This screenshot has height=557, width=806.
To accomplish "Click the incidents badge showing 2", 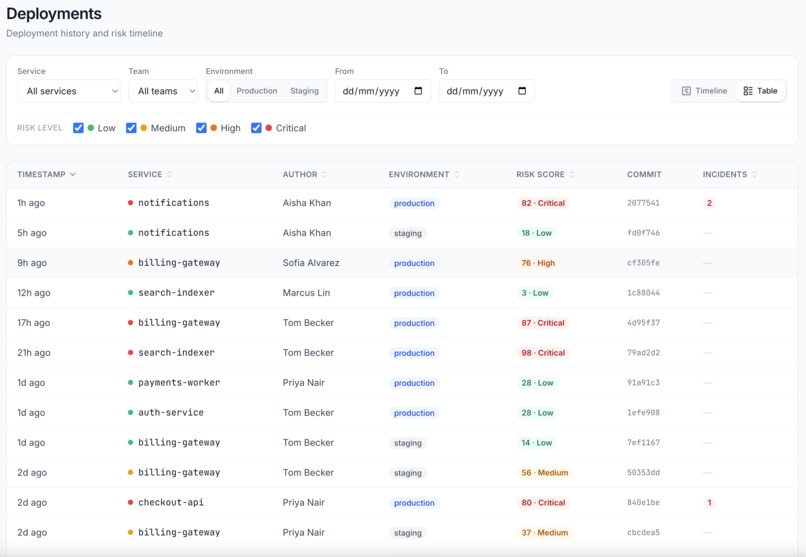I will point(709,203).
